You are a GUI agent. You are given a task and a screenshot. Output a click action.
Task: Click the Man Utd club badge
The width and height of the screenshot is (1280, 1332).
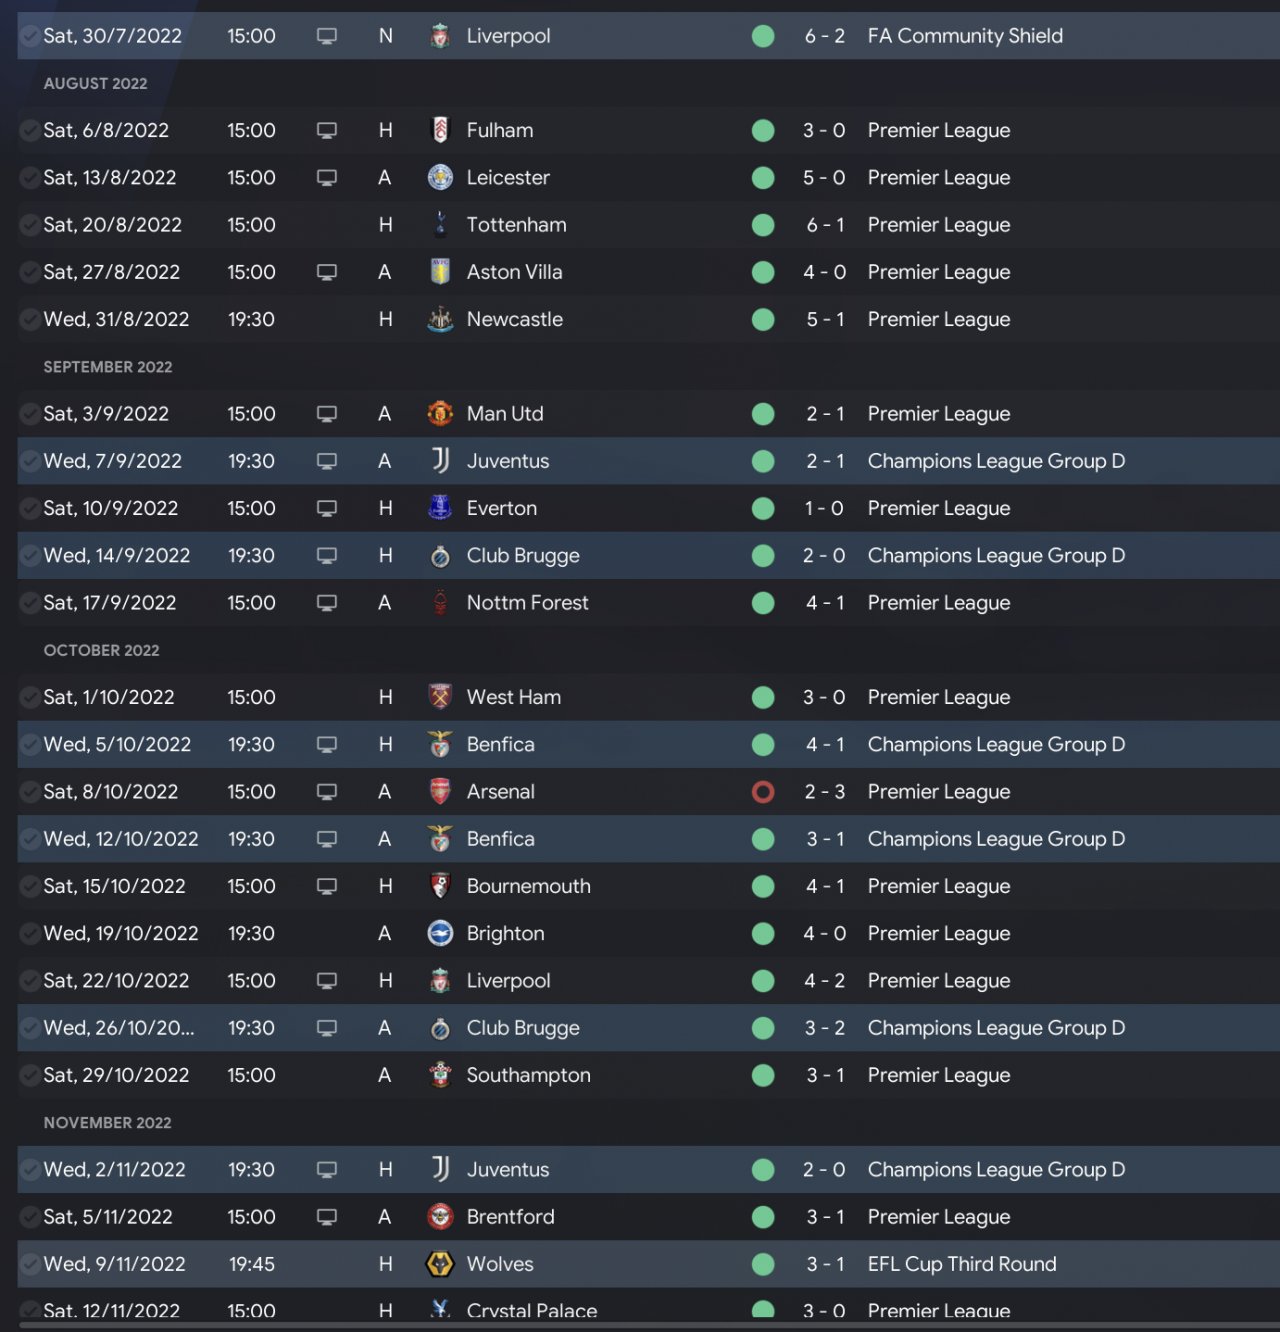click(440, 414)
